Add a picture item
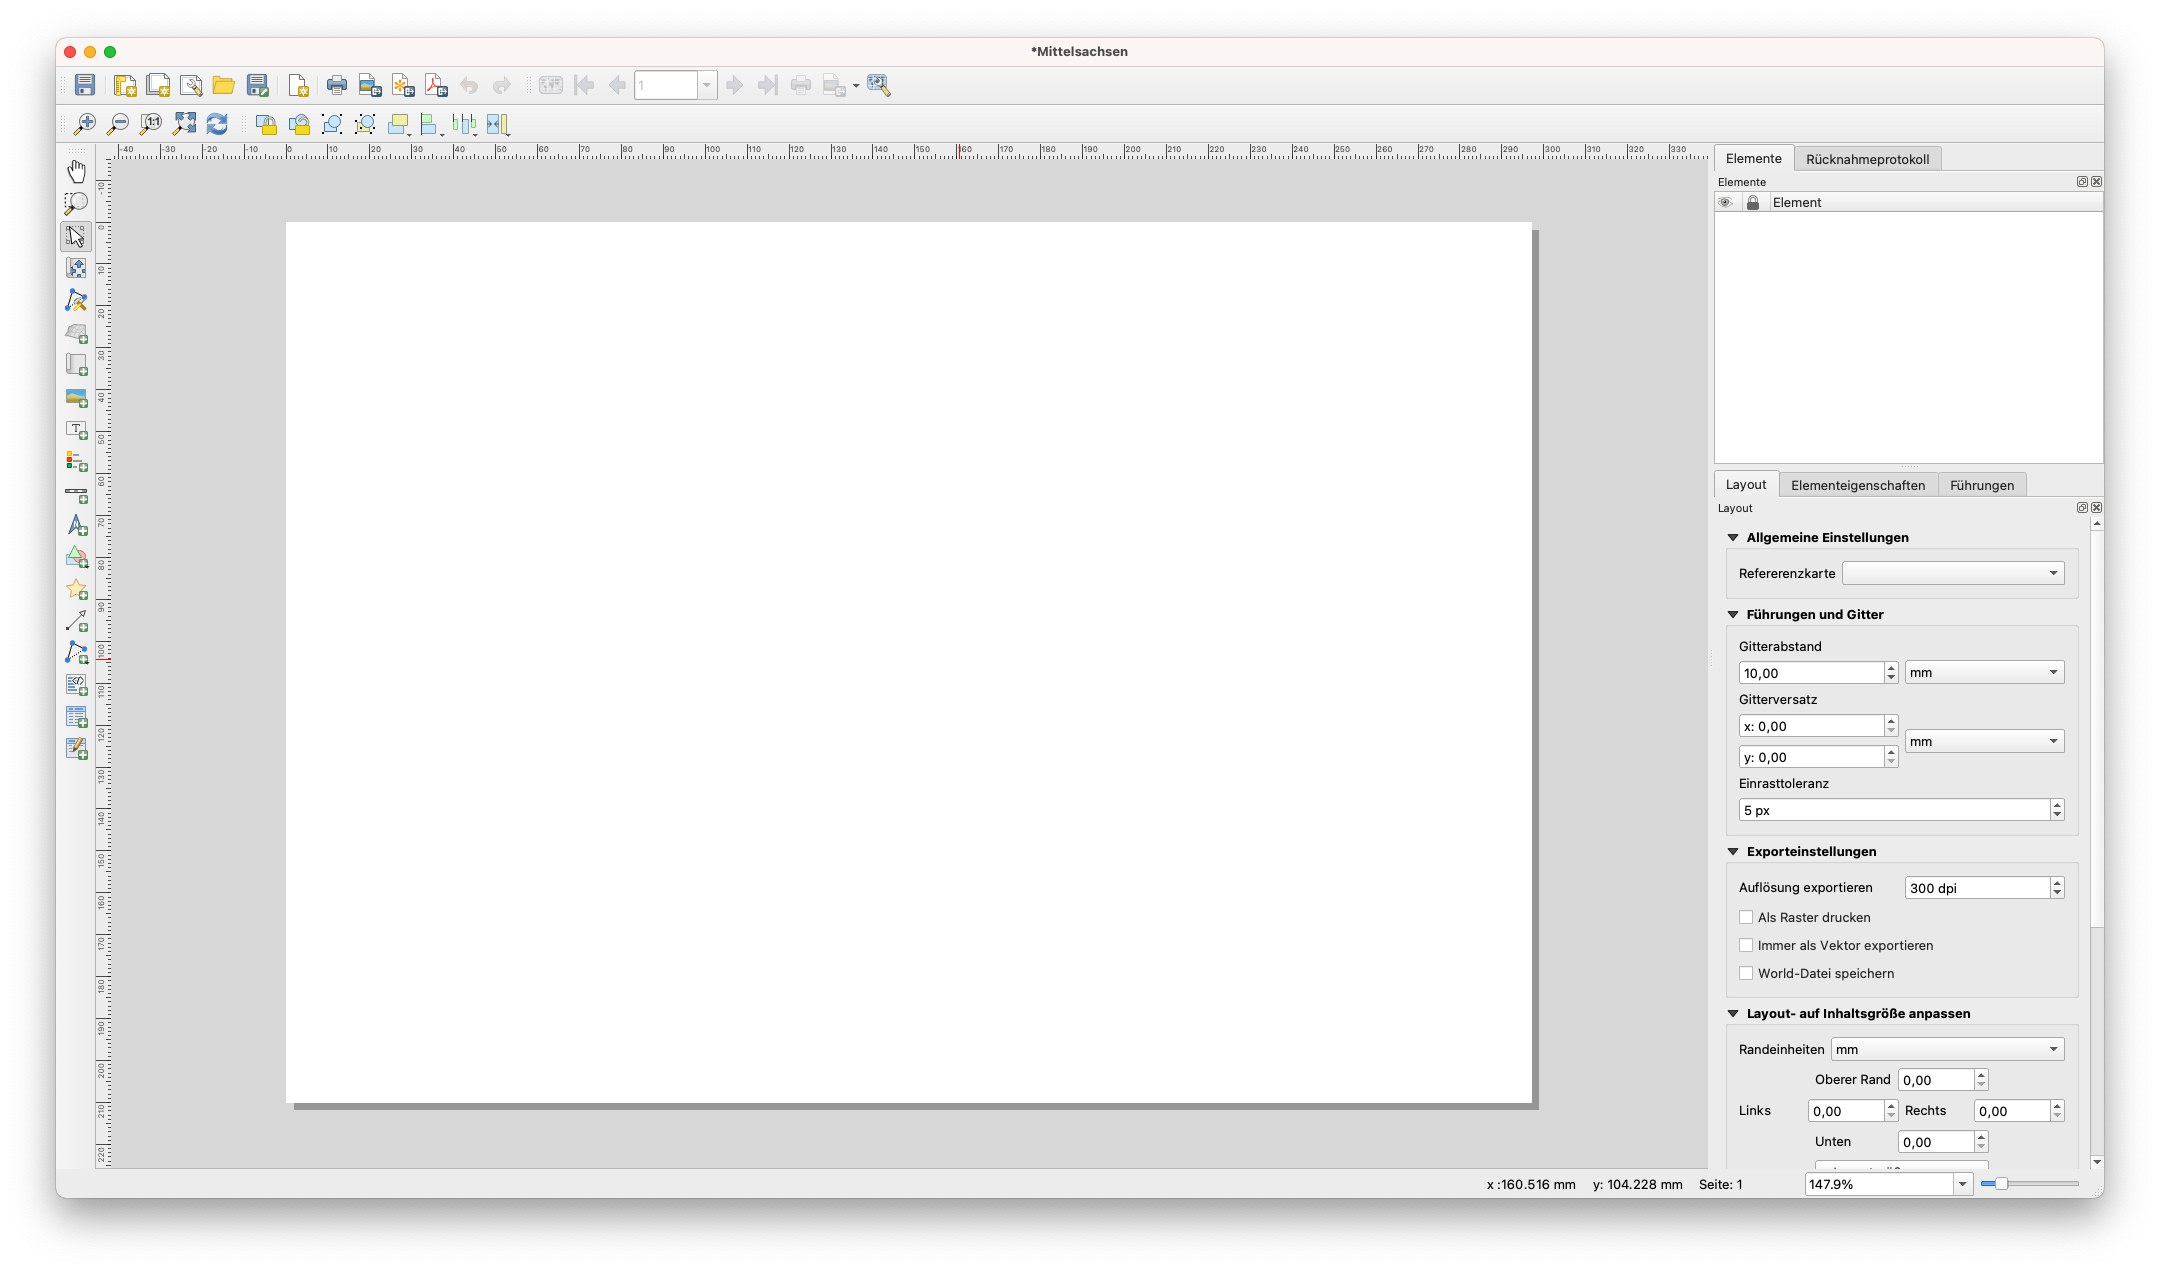This screenshot has width=2160, height=1272. pyautogui.click(x=76, y=398)
